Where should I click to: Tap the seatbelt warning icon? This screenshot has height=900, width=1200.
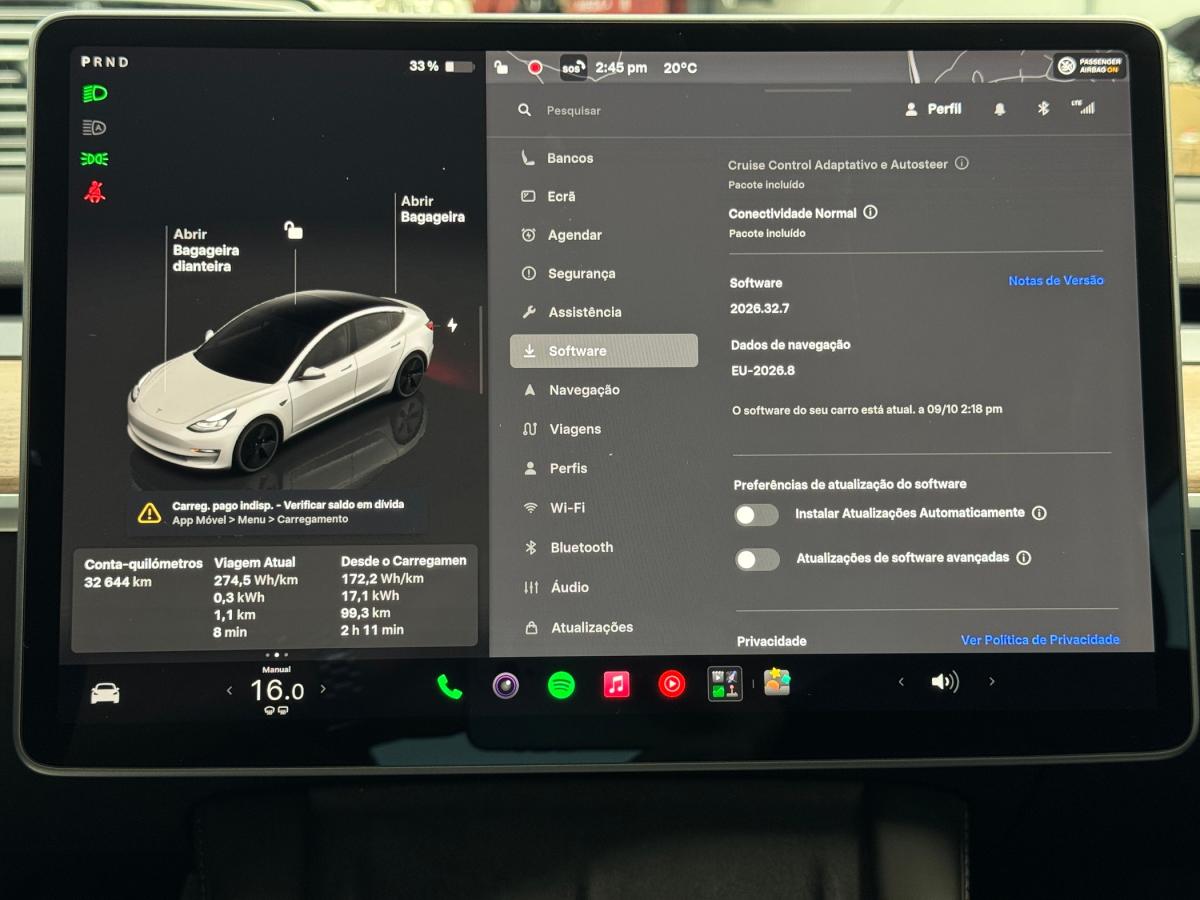[95, 192]
